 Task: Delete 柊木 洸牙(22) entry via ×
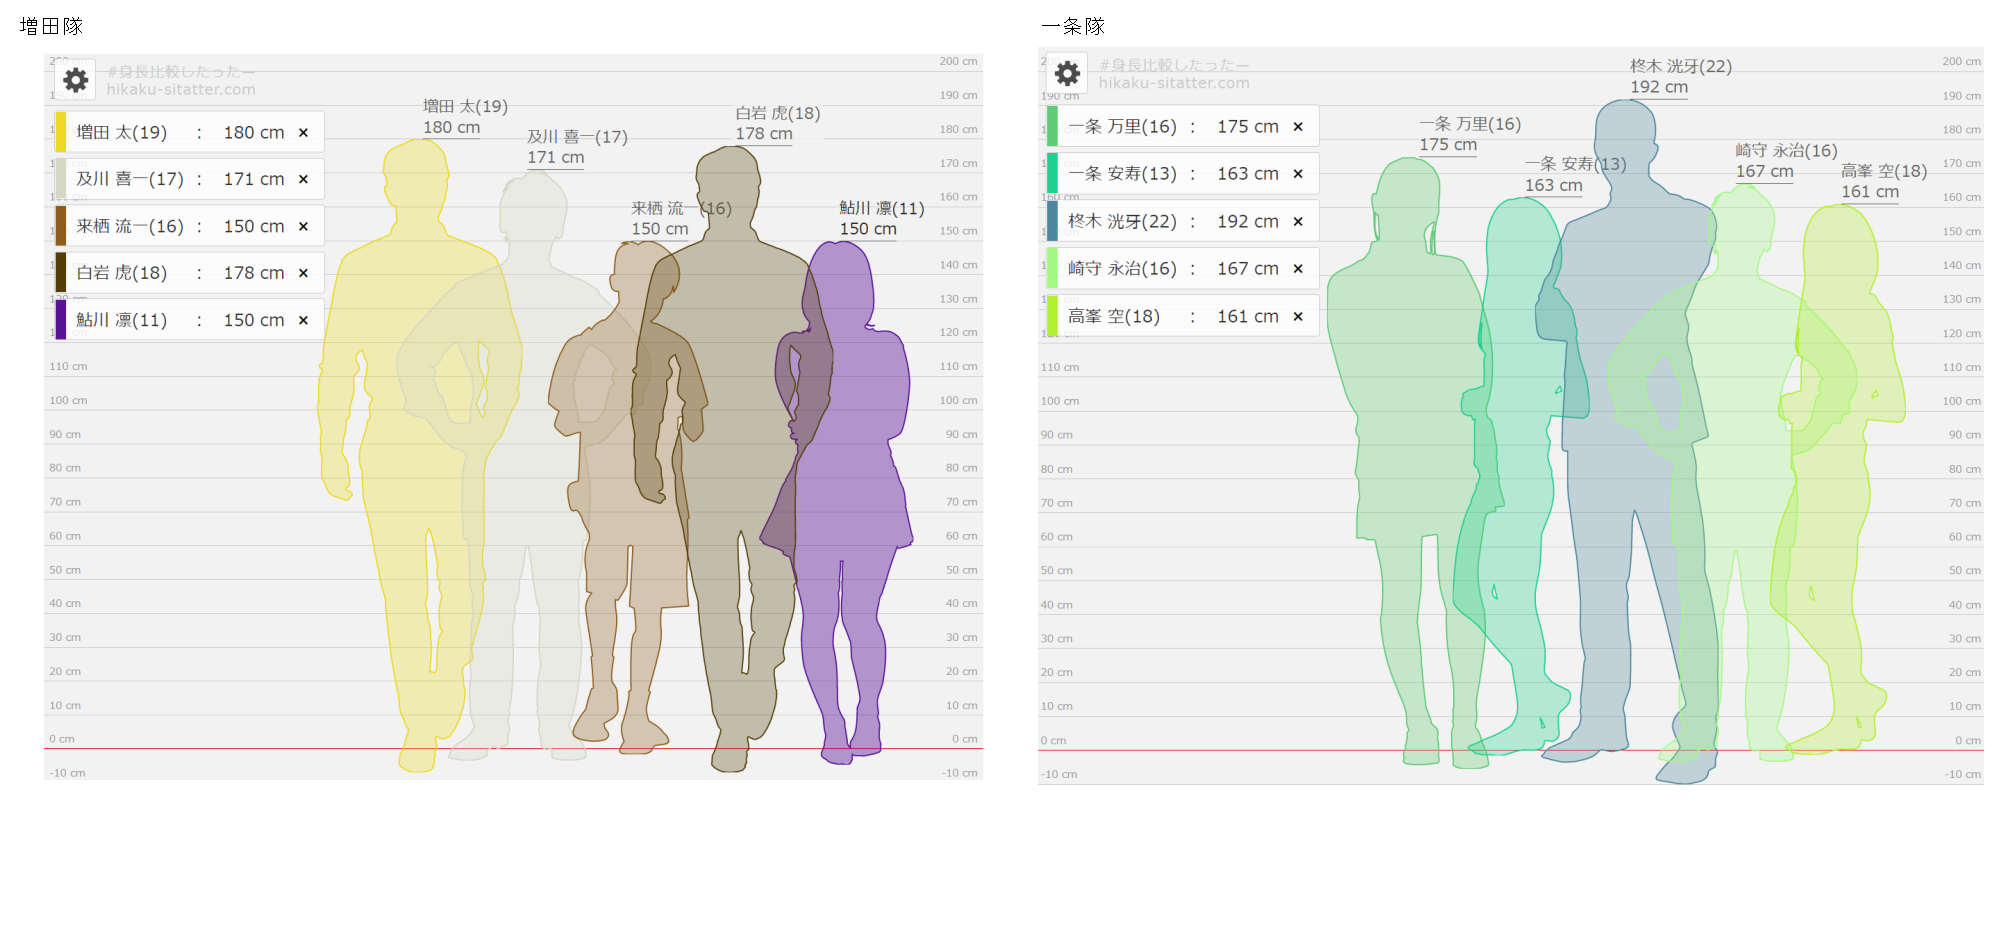click(1298, 222)
